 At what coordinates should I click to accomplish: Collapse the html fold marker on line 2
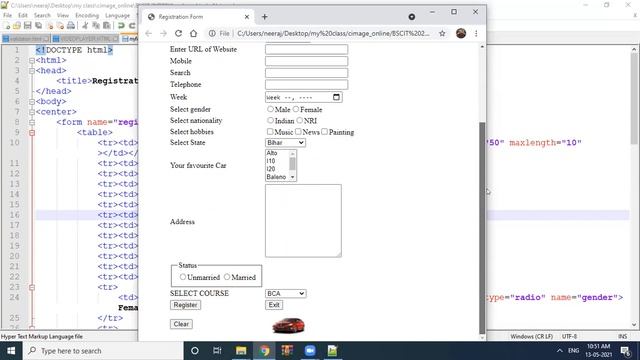32,60
